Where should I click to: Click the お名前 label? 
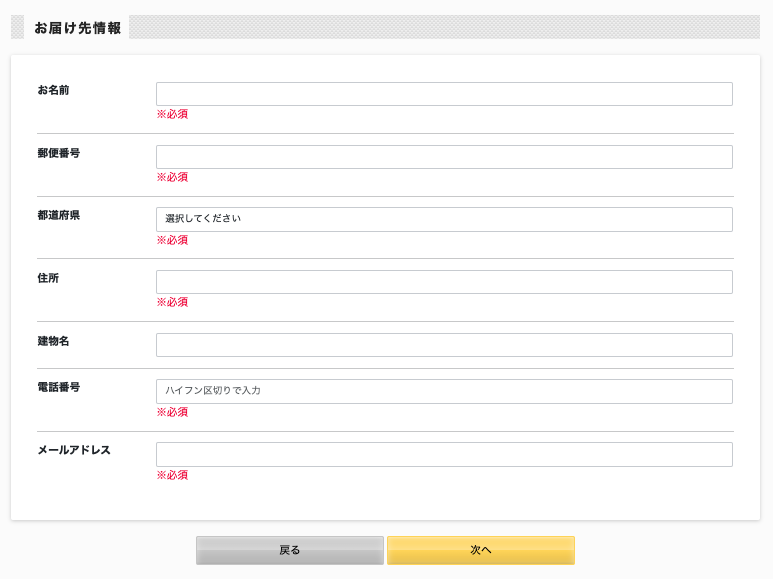click(53, 90)
